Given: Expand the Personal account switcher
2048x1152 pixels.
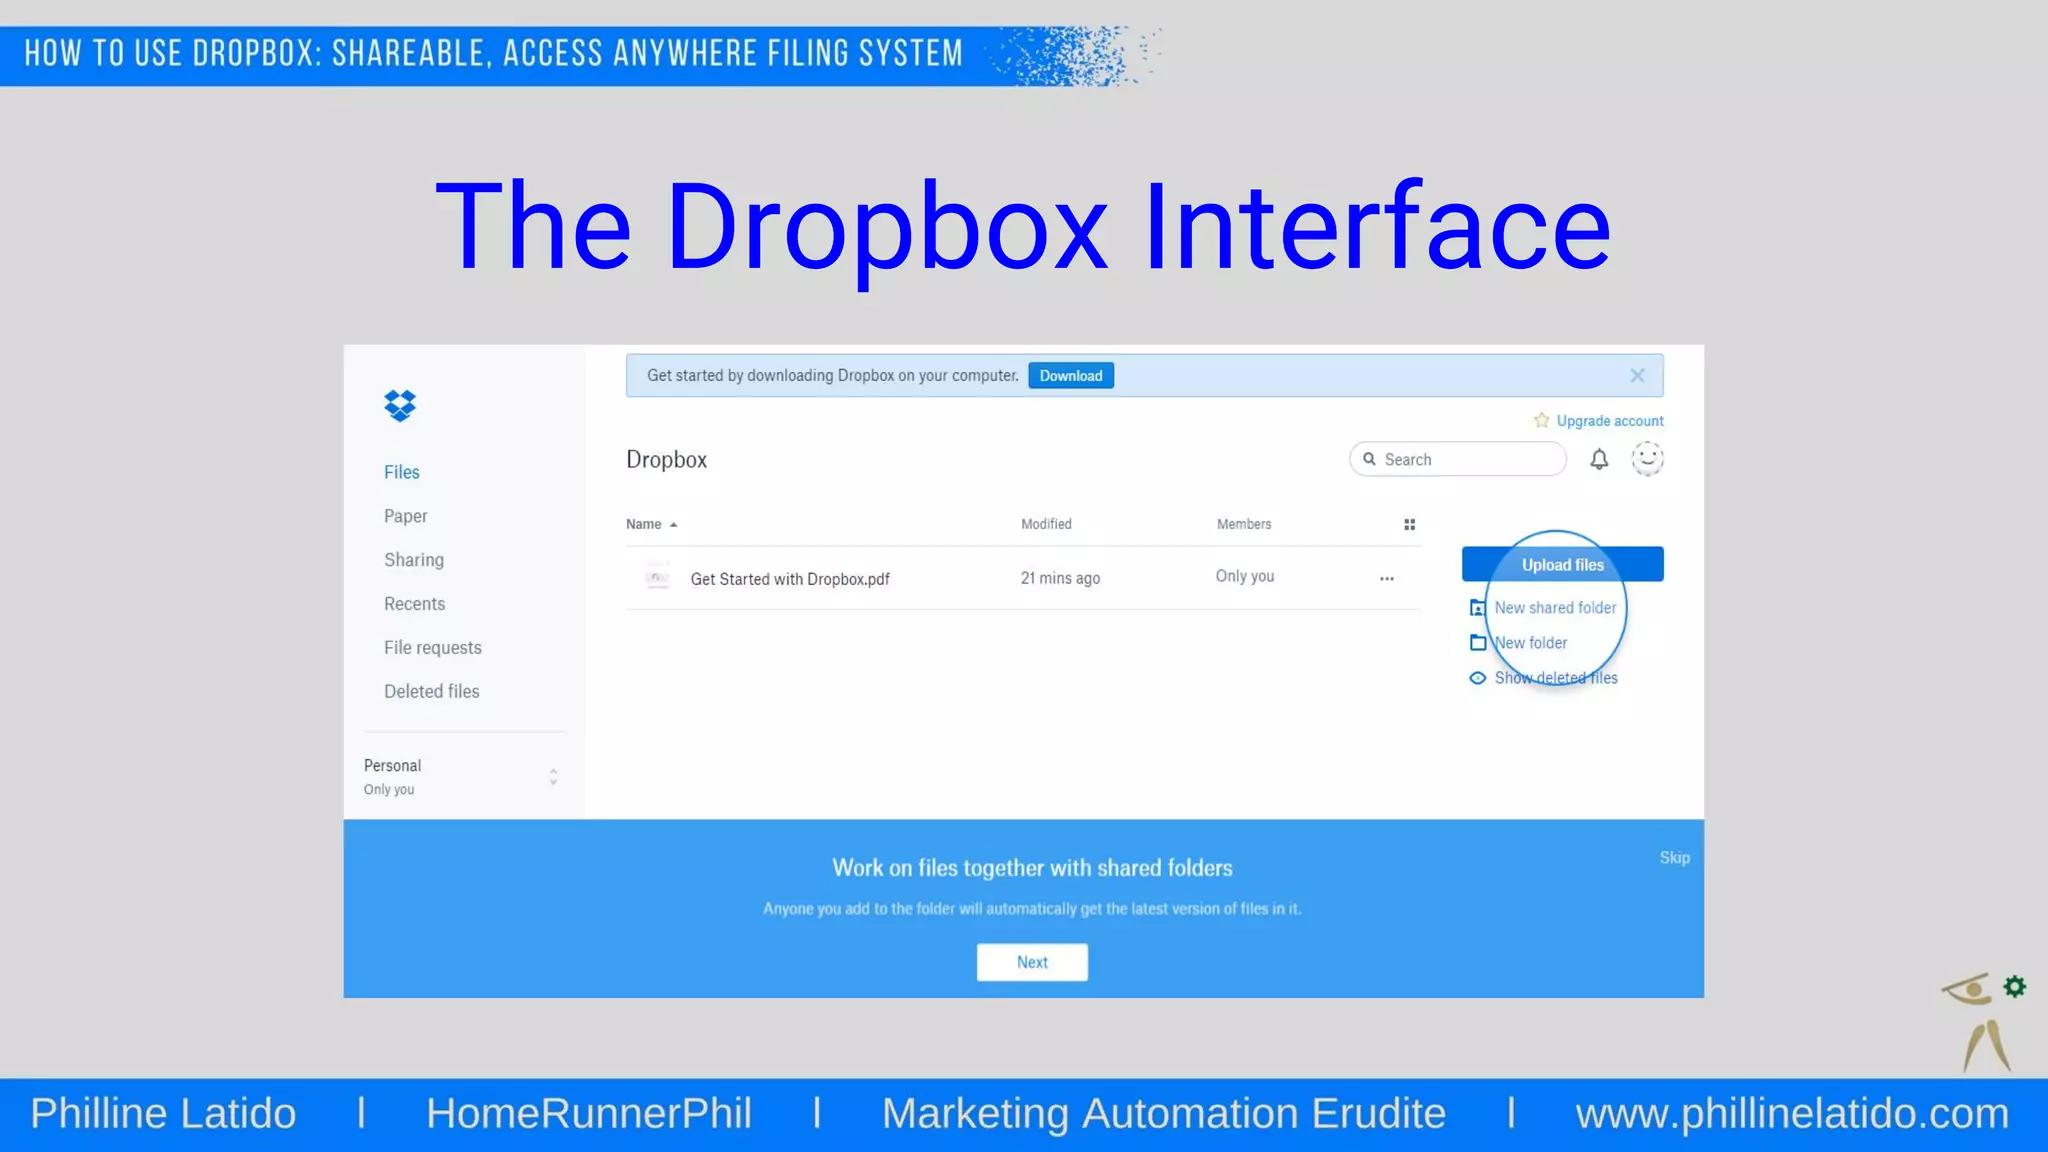Looking at the screenshot, I should click(x=553, y=777).
